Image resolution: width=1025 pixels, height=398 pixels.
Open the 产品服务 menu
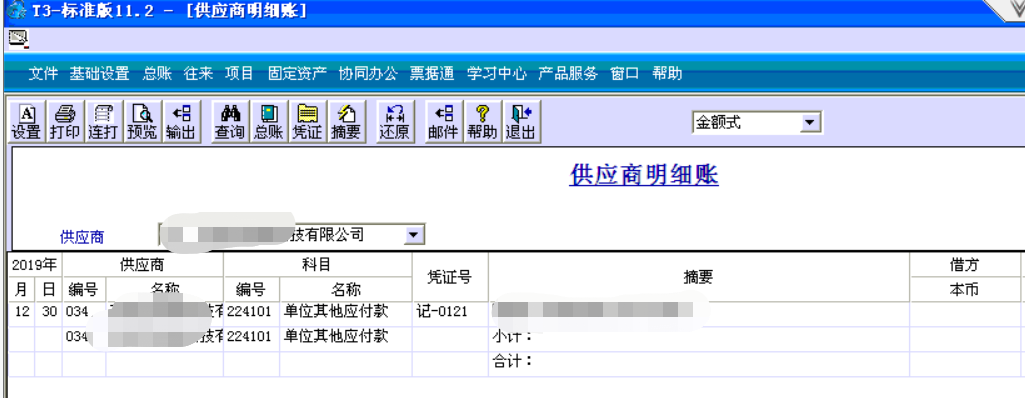tap(567, 74)
